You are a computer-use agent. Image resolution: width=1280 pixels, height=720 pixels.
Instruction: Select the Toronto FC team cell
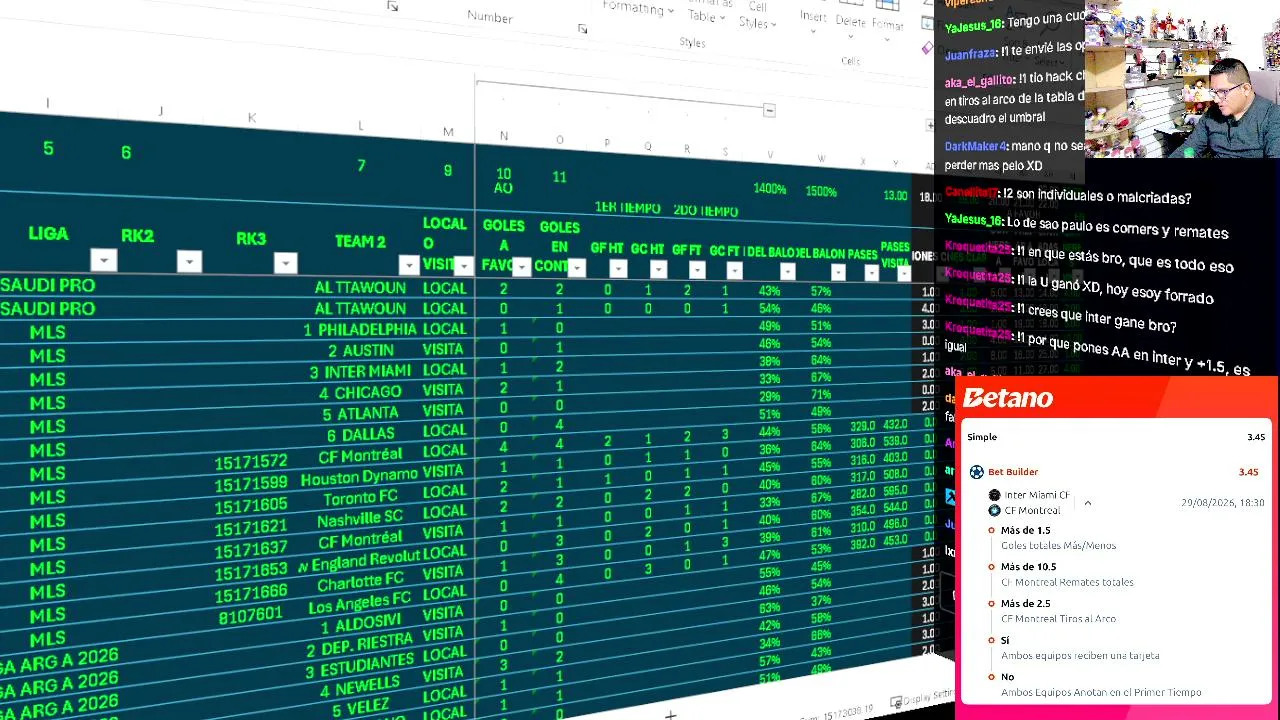[x=360, y=498]
